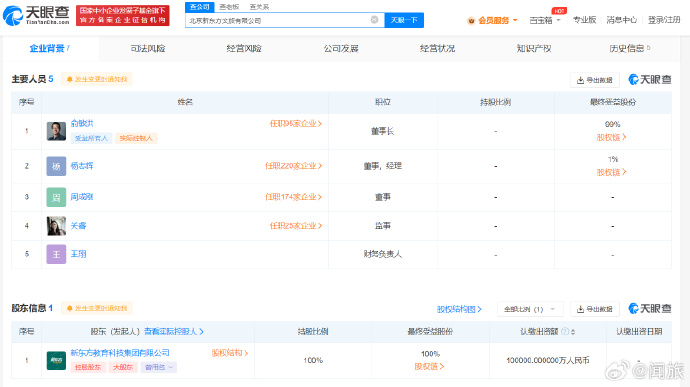Click the 控股股东 tag

(x=88, y=367)
